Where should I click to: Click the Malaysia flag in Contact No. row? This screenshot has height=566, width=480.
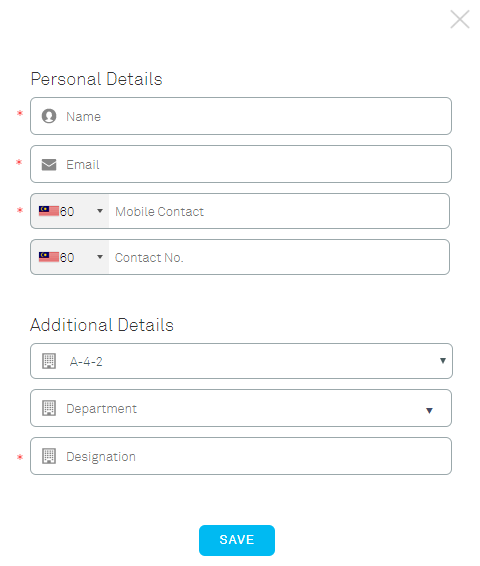pos(49,257)
